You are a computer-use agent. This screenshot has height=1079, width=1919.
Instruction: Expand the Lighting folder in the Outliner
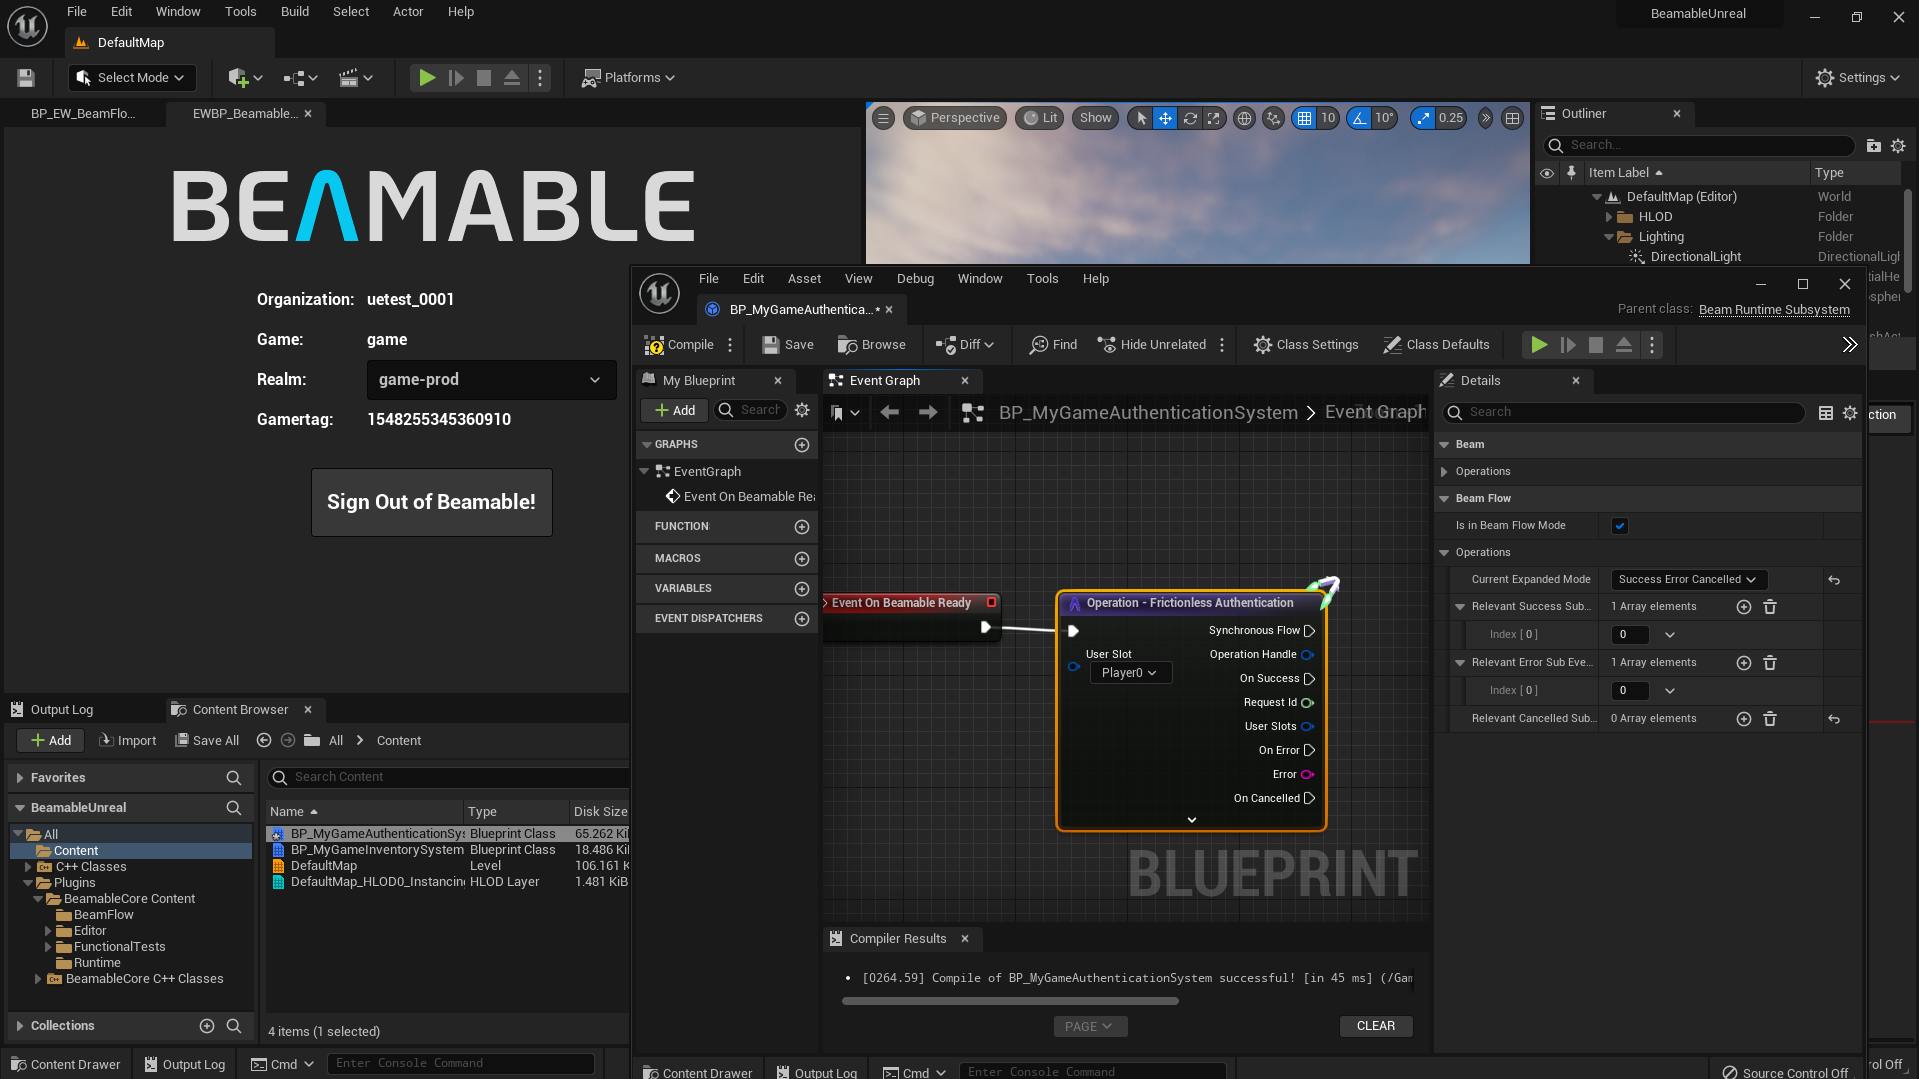pyautogui.click(x=1610, y=237)
